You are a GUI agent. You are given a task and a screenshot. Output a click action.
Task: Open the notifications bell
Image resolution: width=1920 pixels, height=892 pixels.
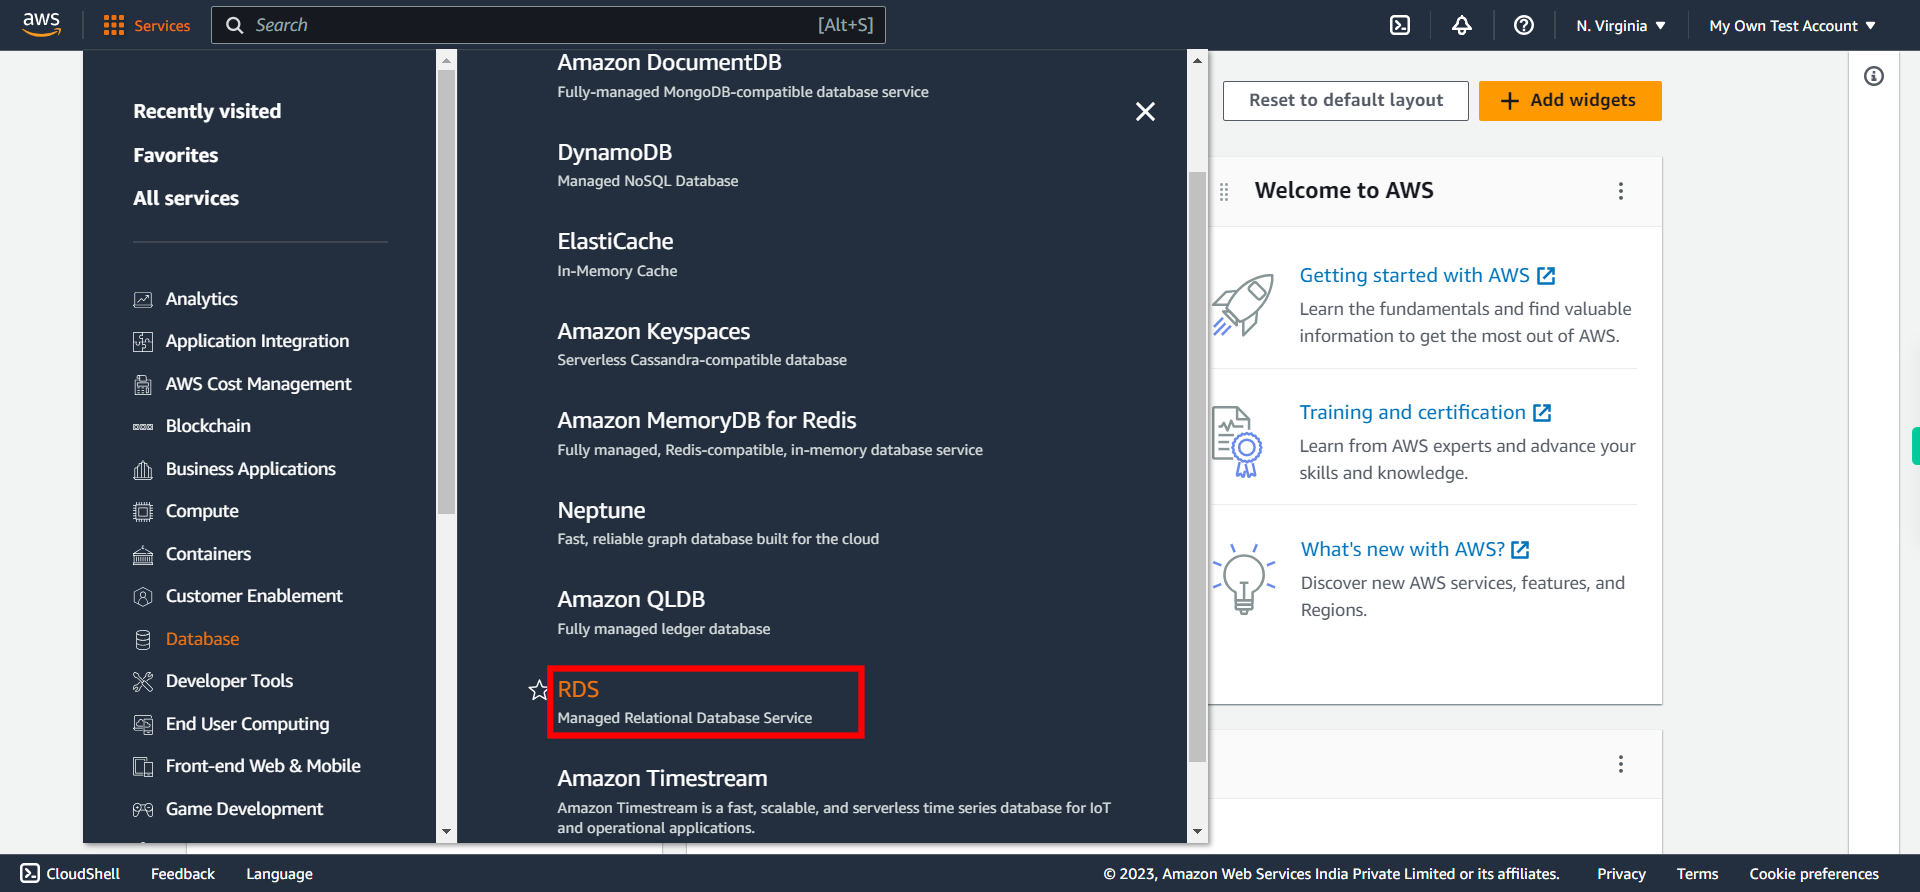[x=1462, y=25]
